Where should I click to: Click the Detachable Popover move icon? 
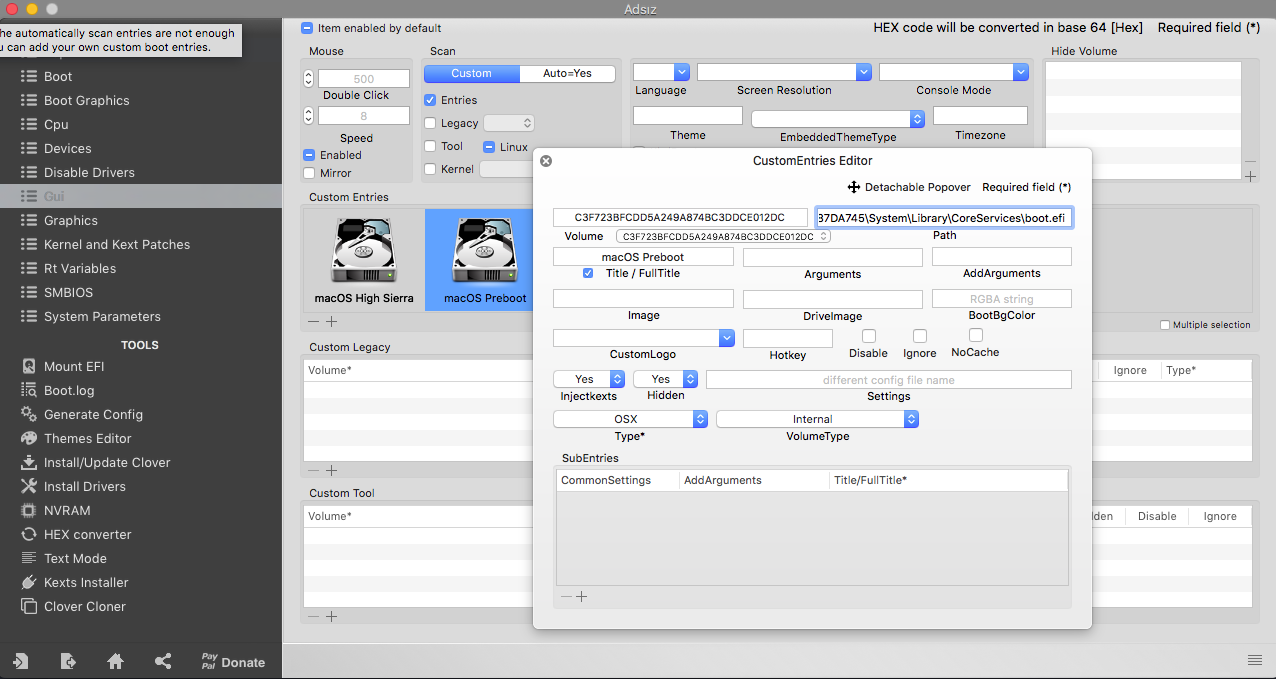tap(854, 187)
